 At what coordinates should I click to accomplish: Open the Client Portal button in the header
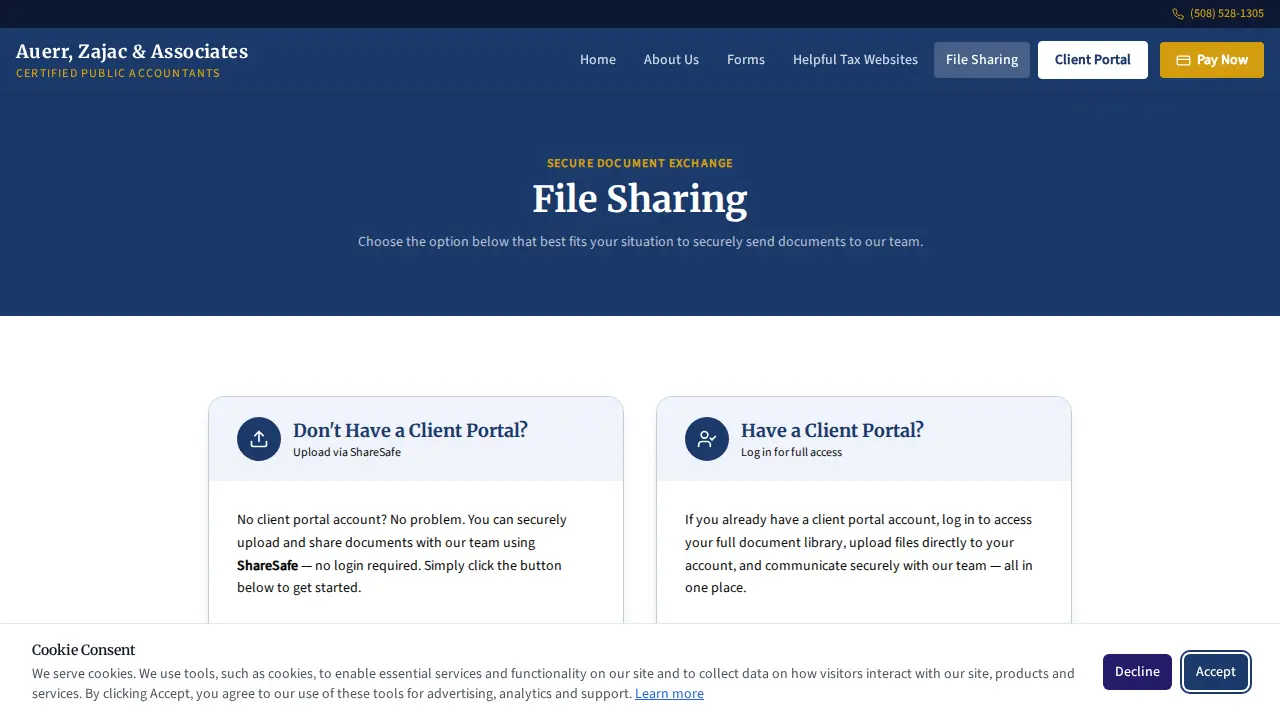[x=1093, y=60]
